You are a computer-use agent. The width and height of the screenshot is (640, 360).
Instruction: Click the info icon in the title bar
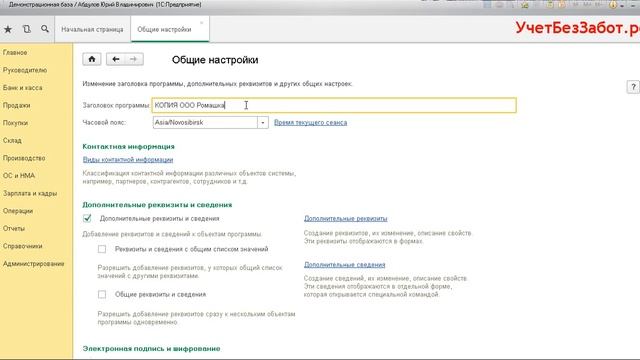pos(613,5)
